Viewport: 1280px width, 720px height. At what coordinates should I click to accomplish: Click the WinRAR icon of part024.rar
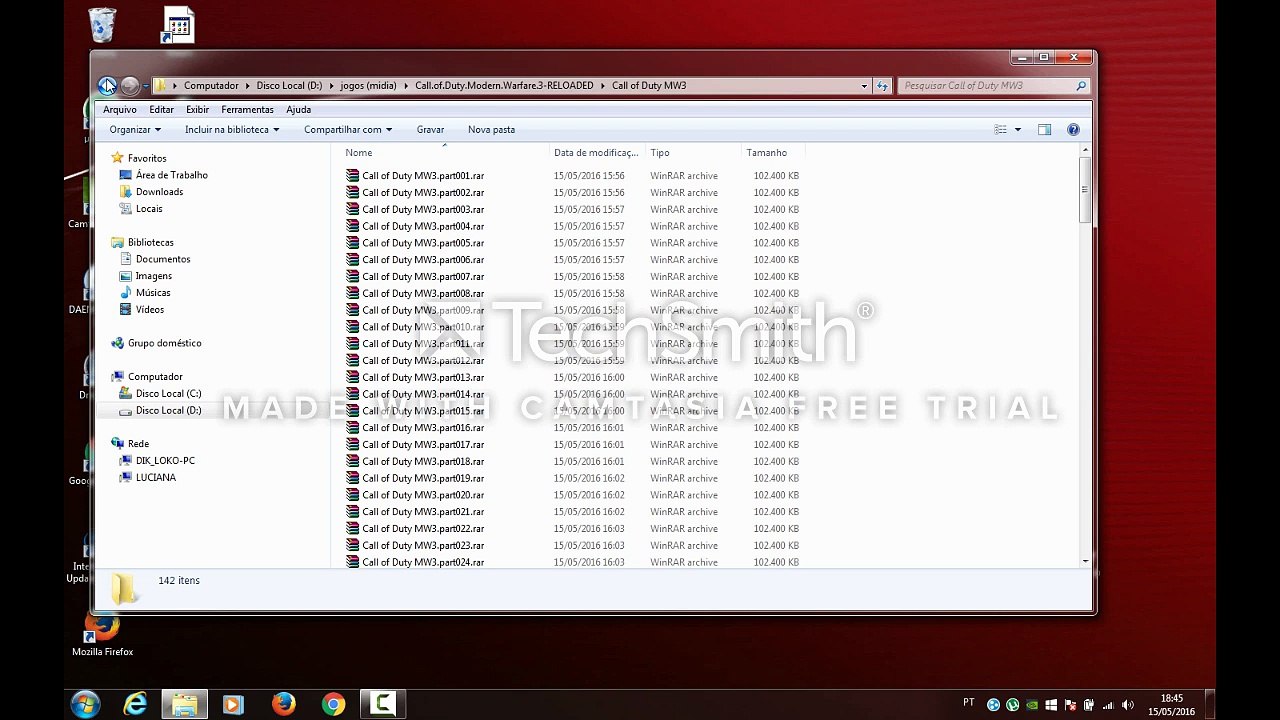pos(352,562)
